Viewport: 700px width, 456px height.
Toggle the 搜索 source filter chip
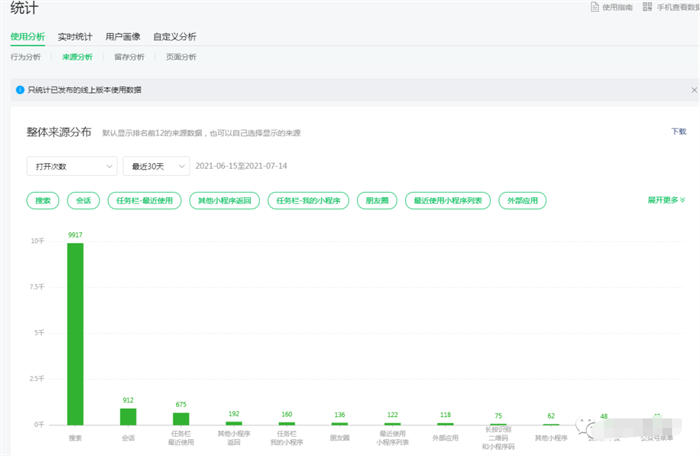click(x=43, y=201)
